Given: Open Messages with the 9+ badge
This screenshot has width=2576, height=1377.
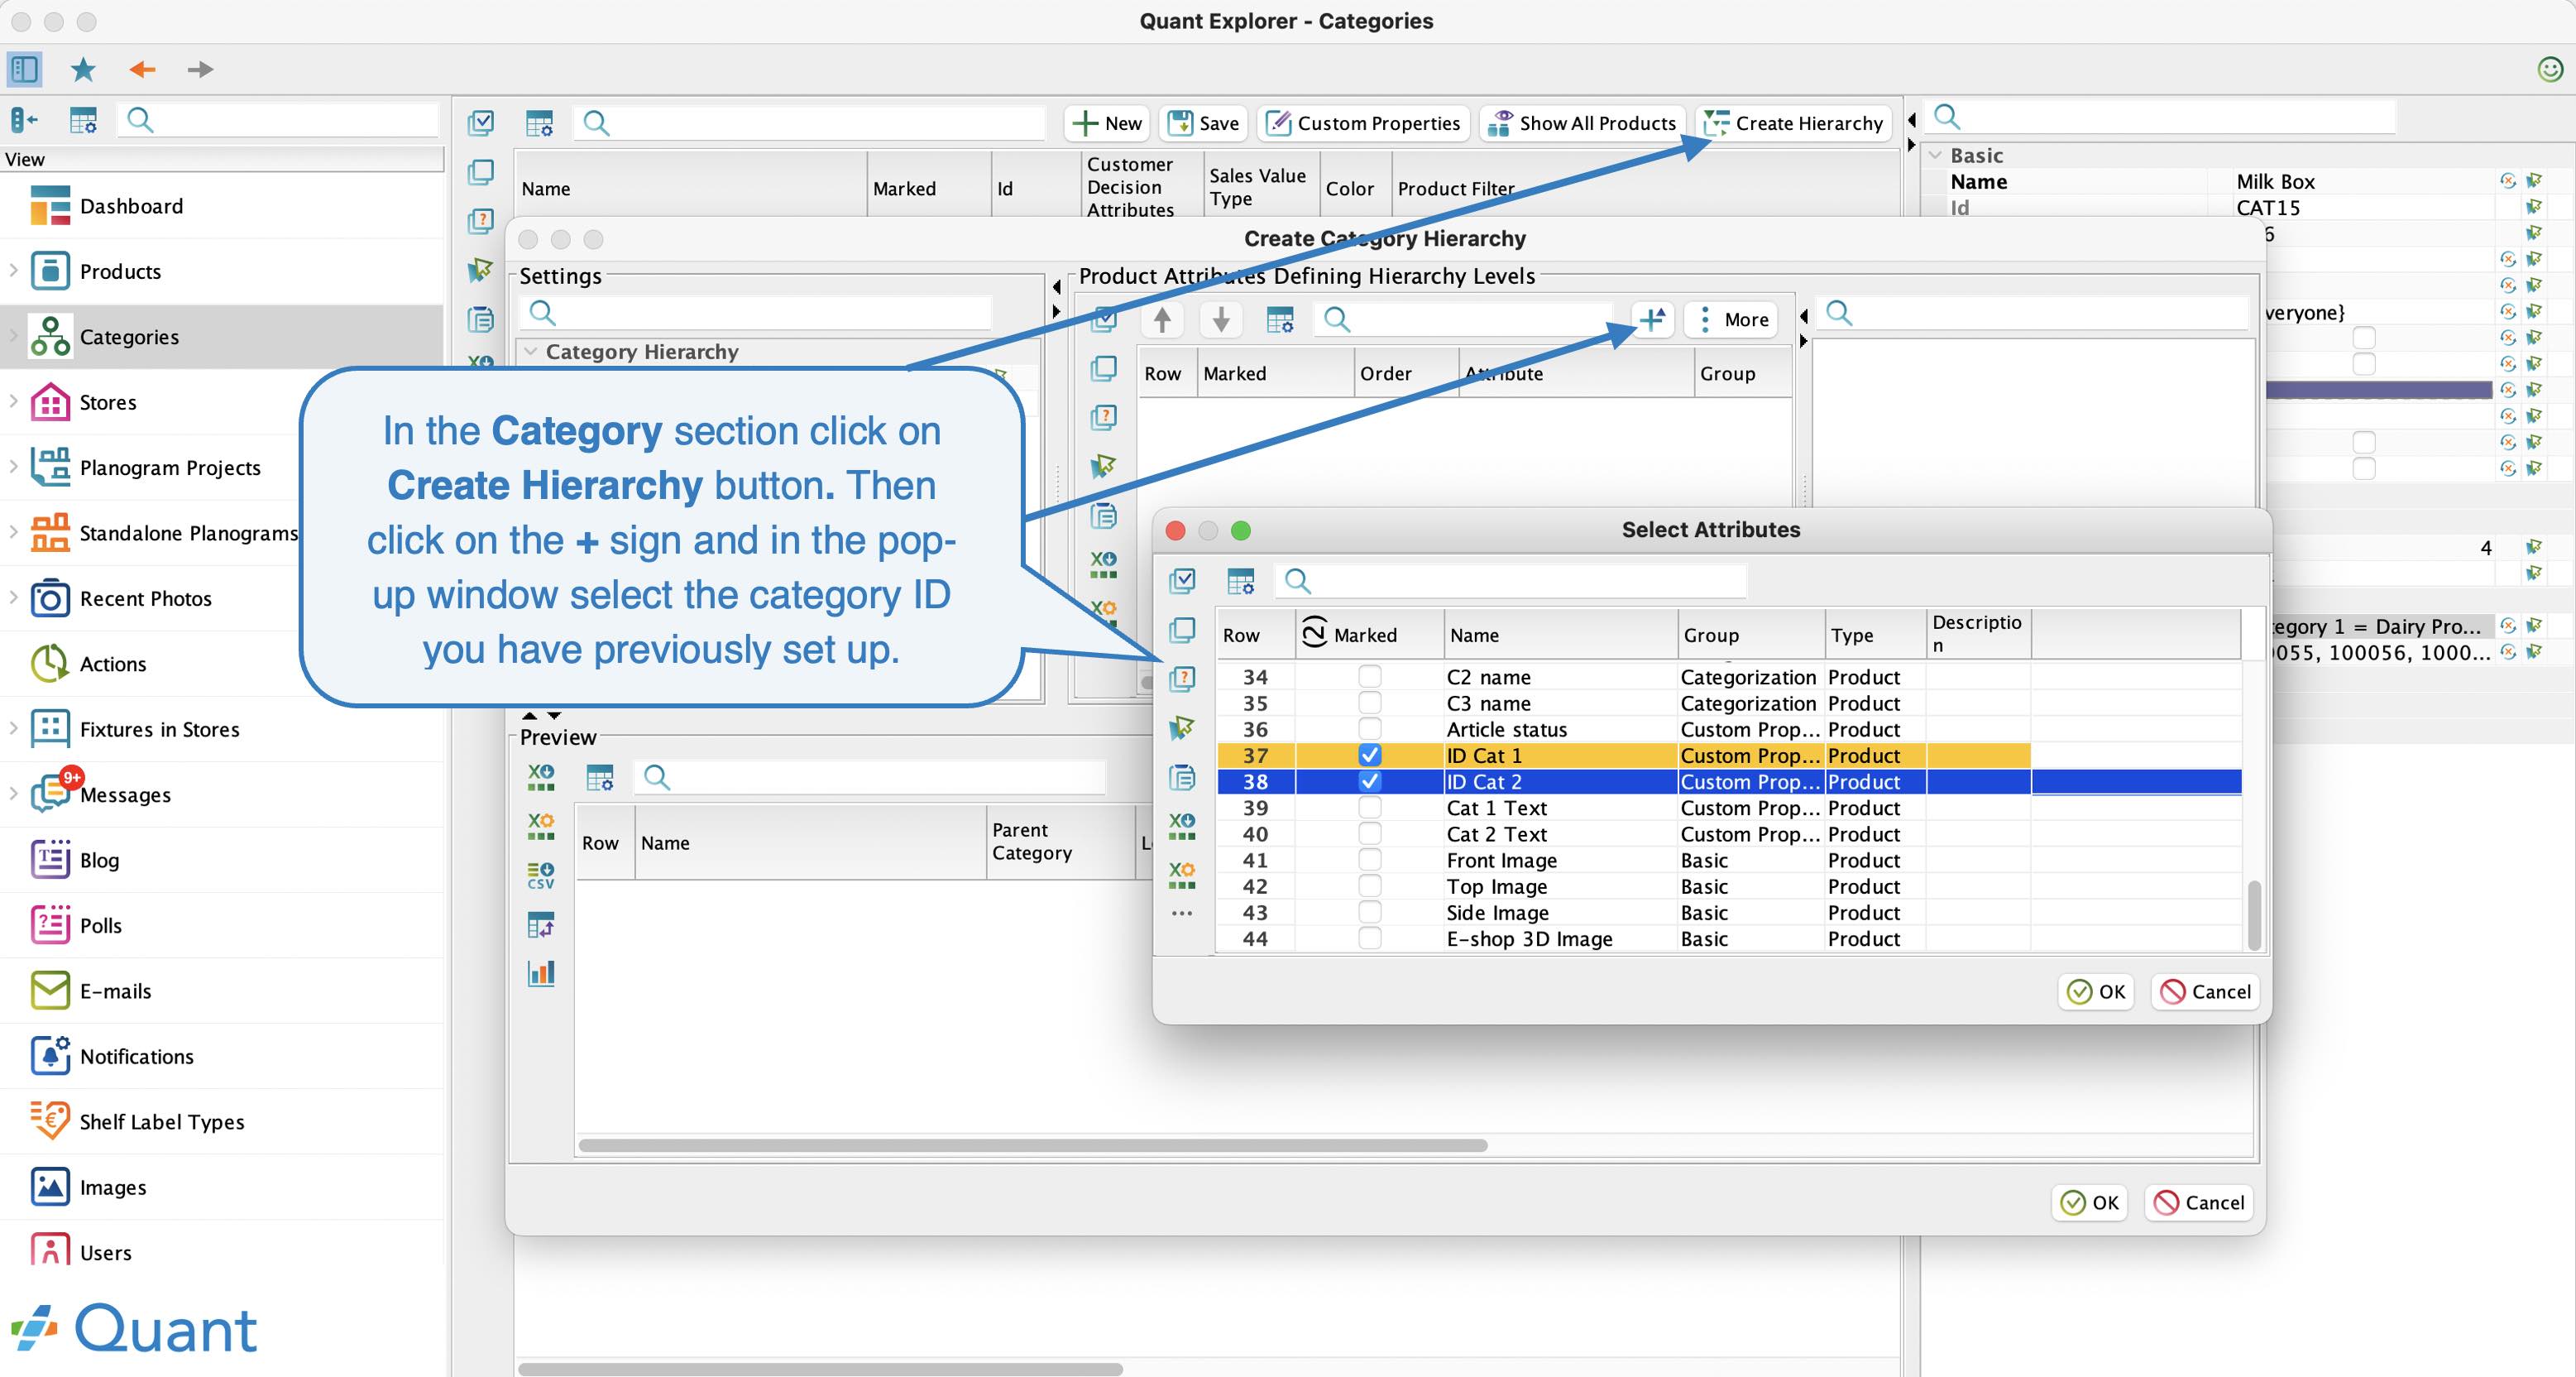Looking at the screenshot, I should click(124, 795).
